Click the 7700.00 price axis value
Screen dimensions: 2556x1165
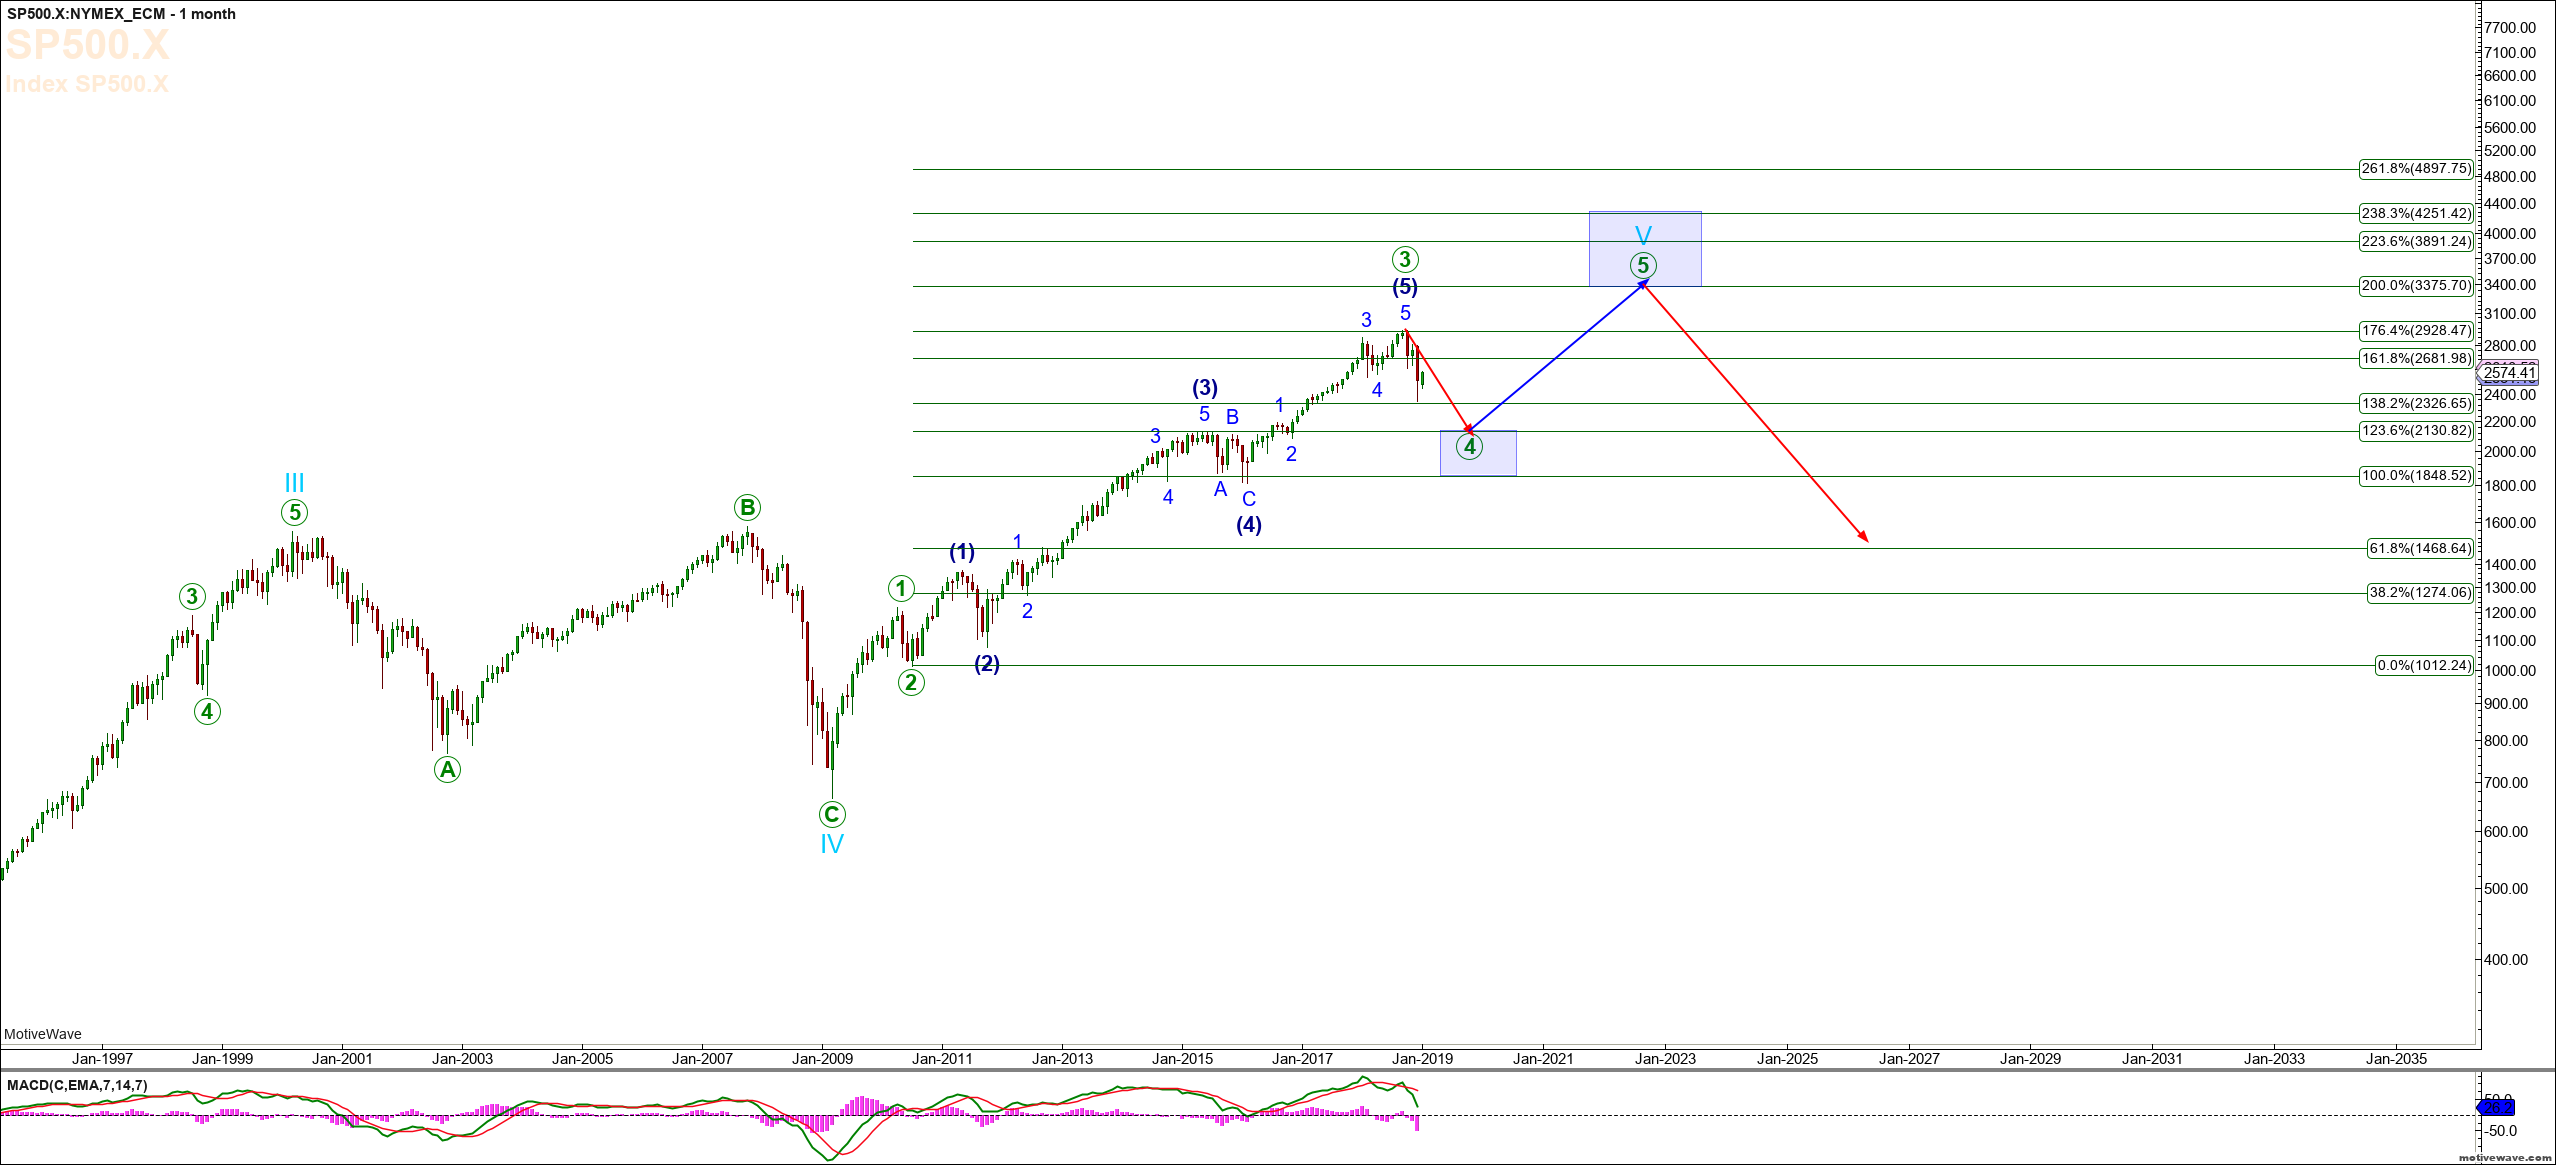(2510, 28)
